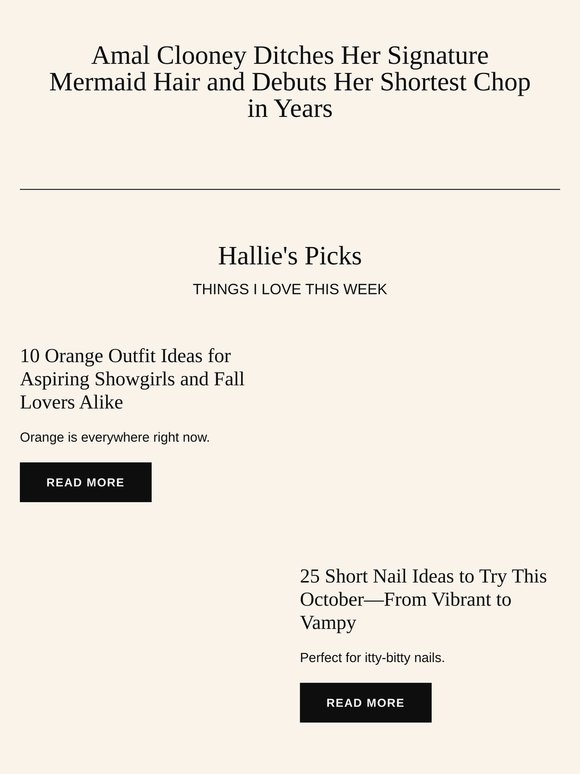Open the Amal Clooney haircut headline article

(290, 82)
